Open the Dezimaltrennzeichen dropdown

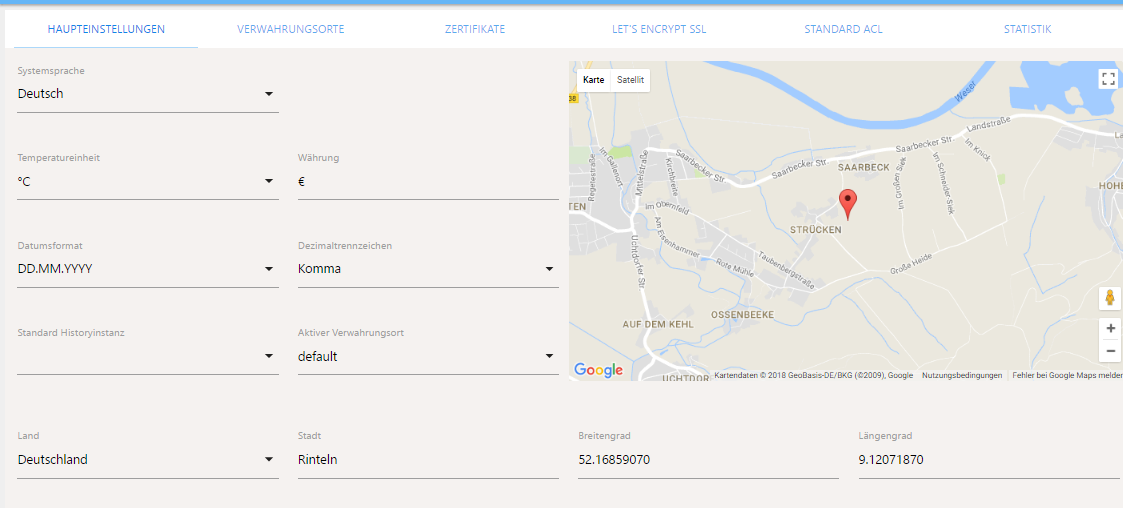pos(428,269)
